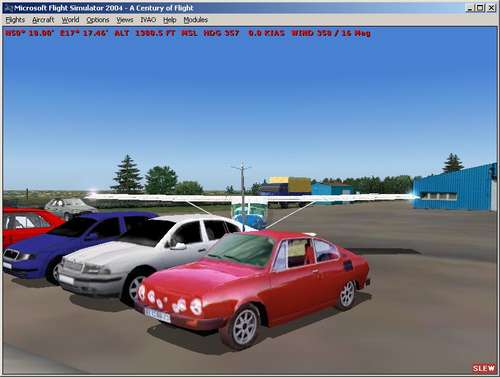Click the Flight Simulator title bar icon
Viewport: 500px width, 377px height.
(x=9, y=8)
